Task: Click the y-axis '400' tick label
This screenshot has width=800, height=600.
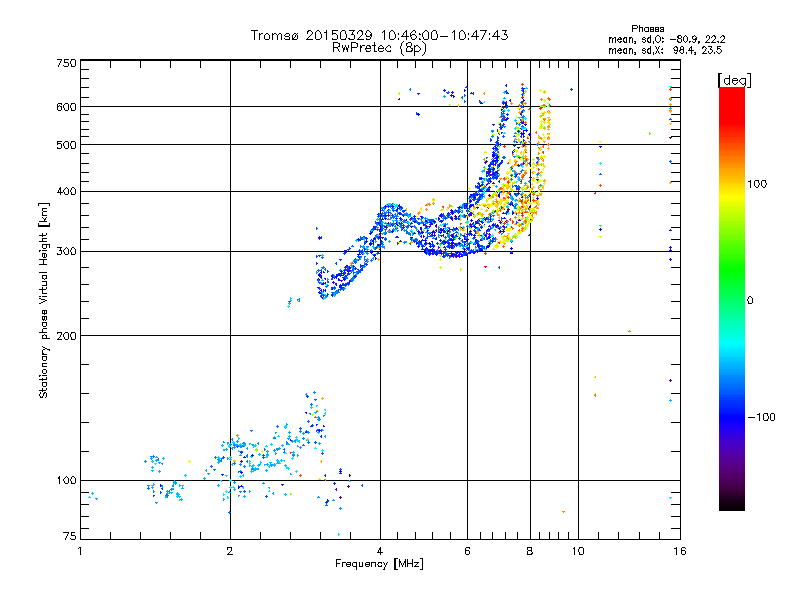Action: point(66,191)
